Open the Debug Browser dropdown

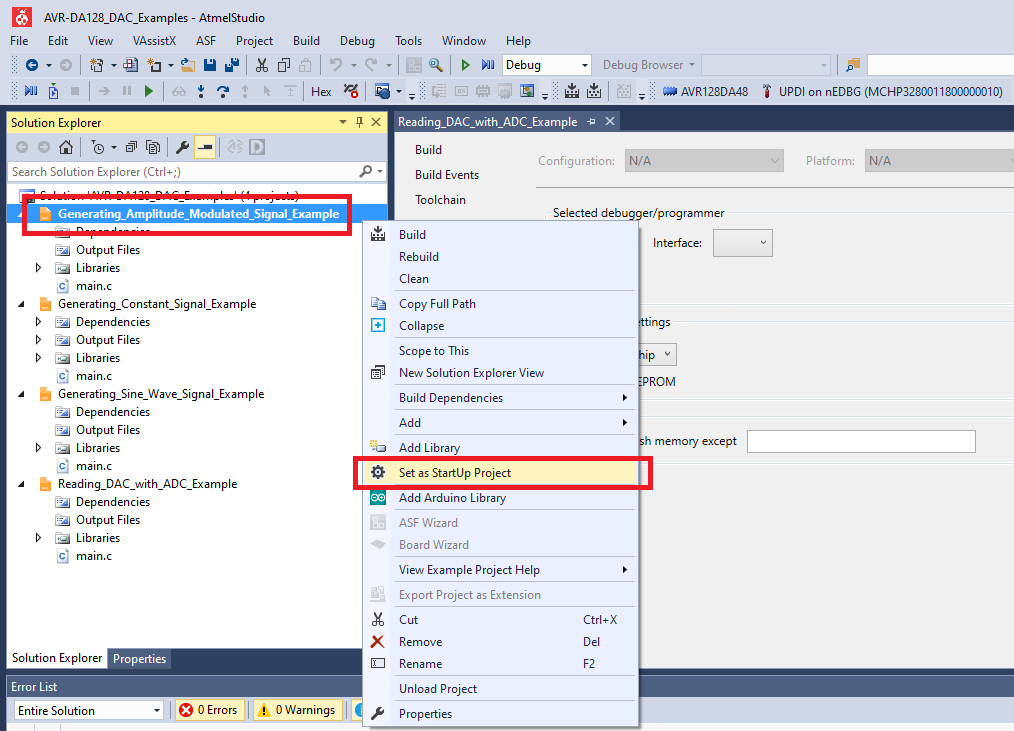649,65
